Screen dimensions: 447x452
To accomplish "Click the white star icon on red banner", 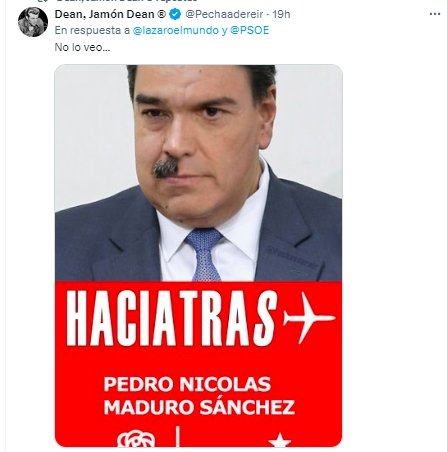I will (x=280, y=440).
